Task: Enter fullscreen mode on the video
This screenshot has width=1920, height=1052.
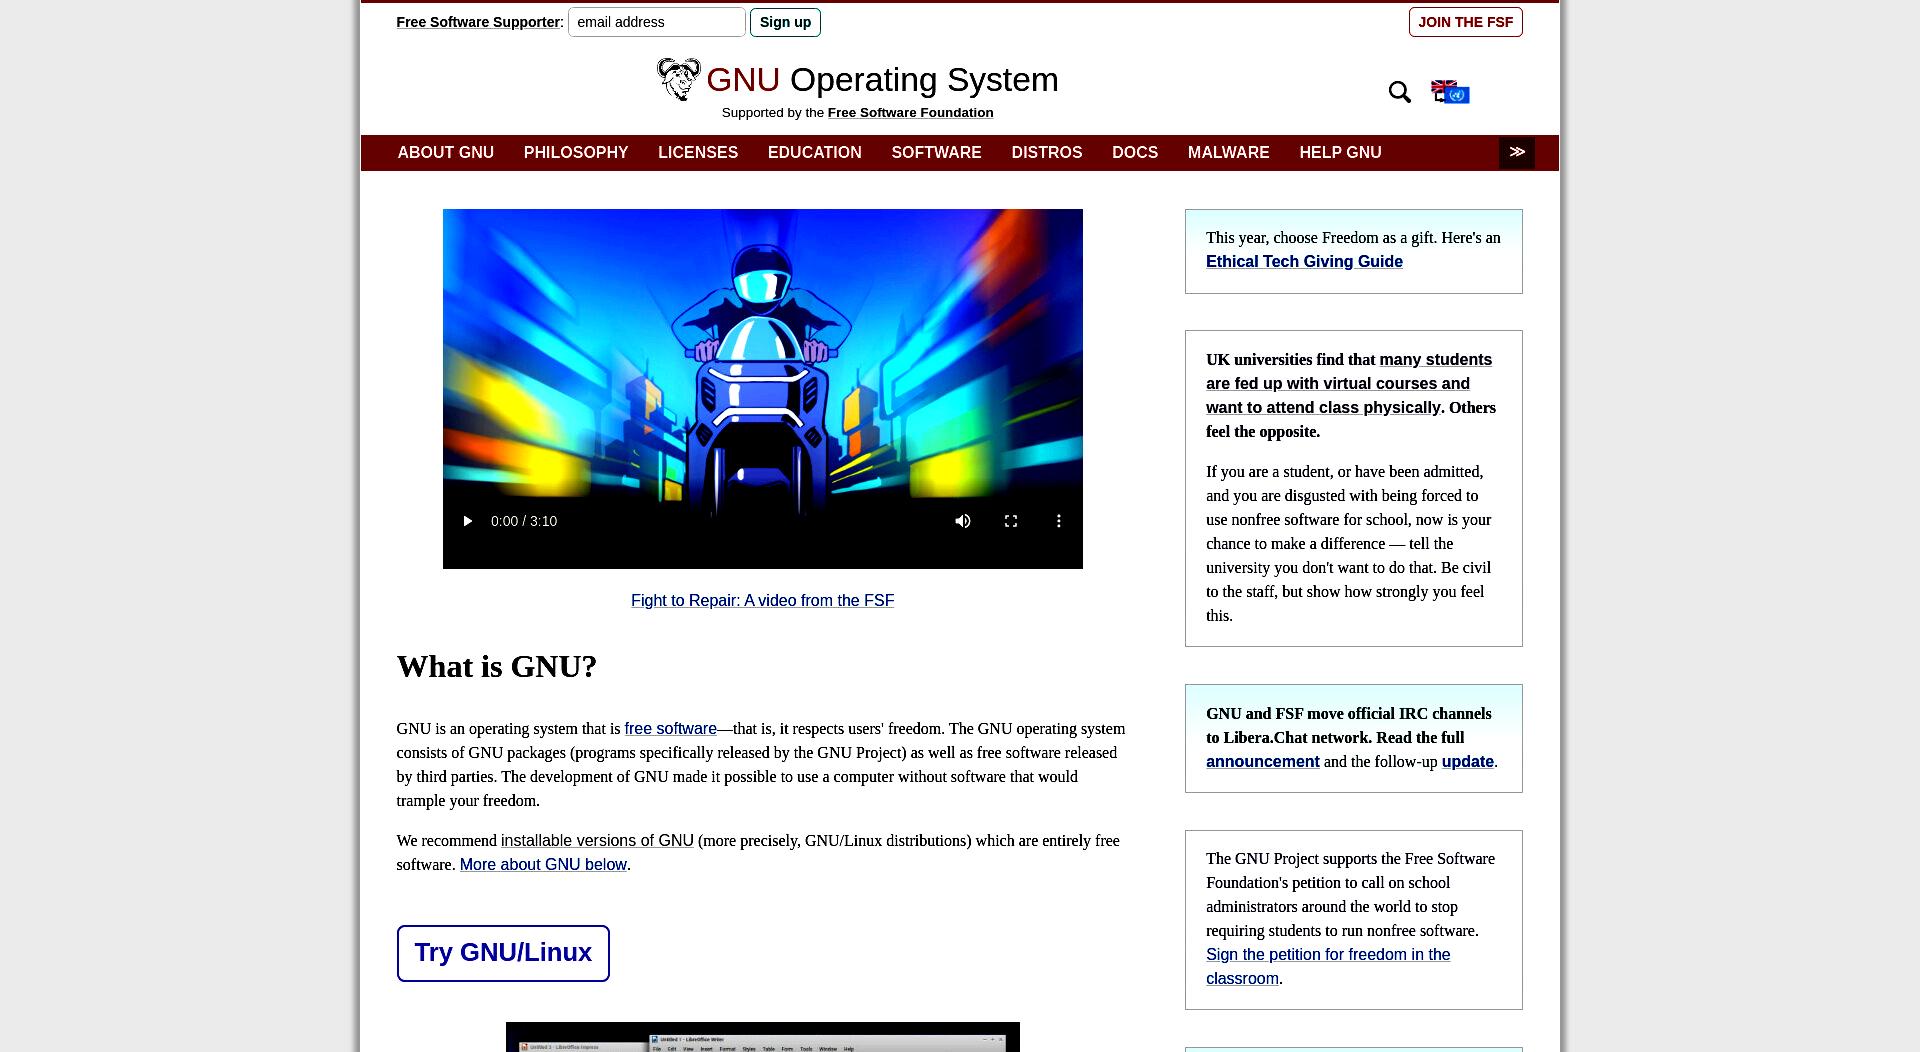Action: (x=1011, y=521)
